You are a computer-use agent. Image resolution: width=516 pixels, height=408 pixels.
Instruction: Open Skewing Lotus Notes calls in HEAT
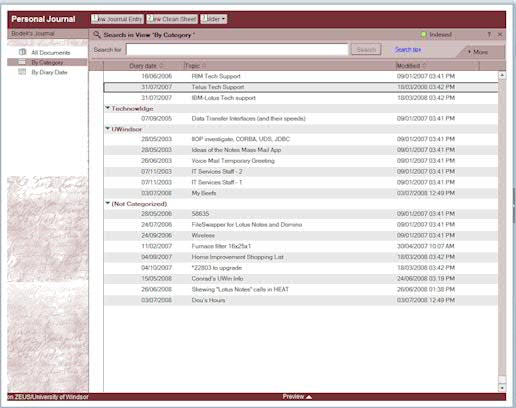pos(301,289)
